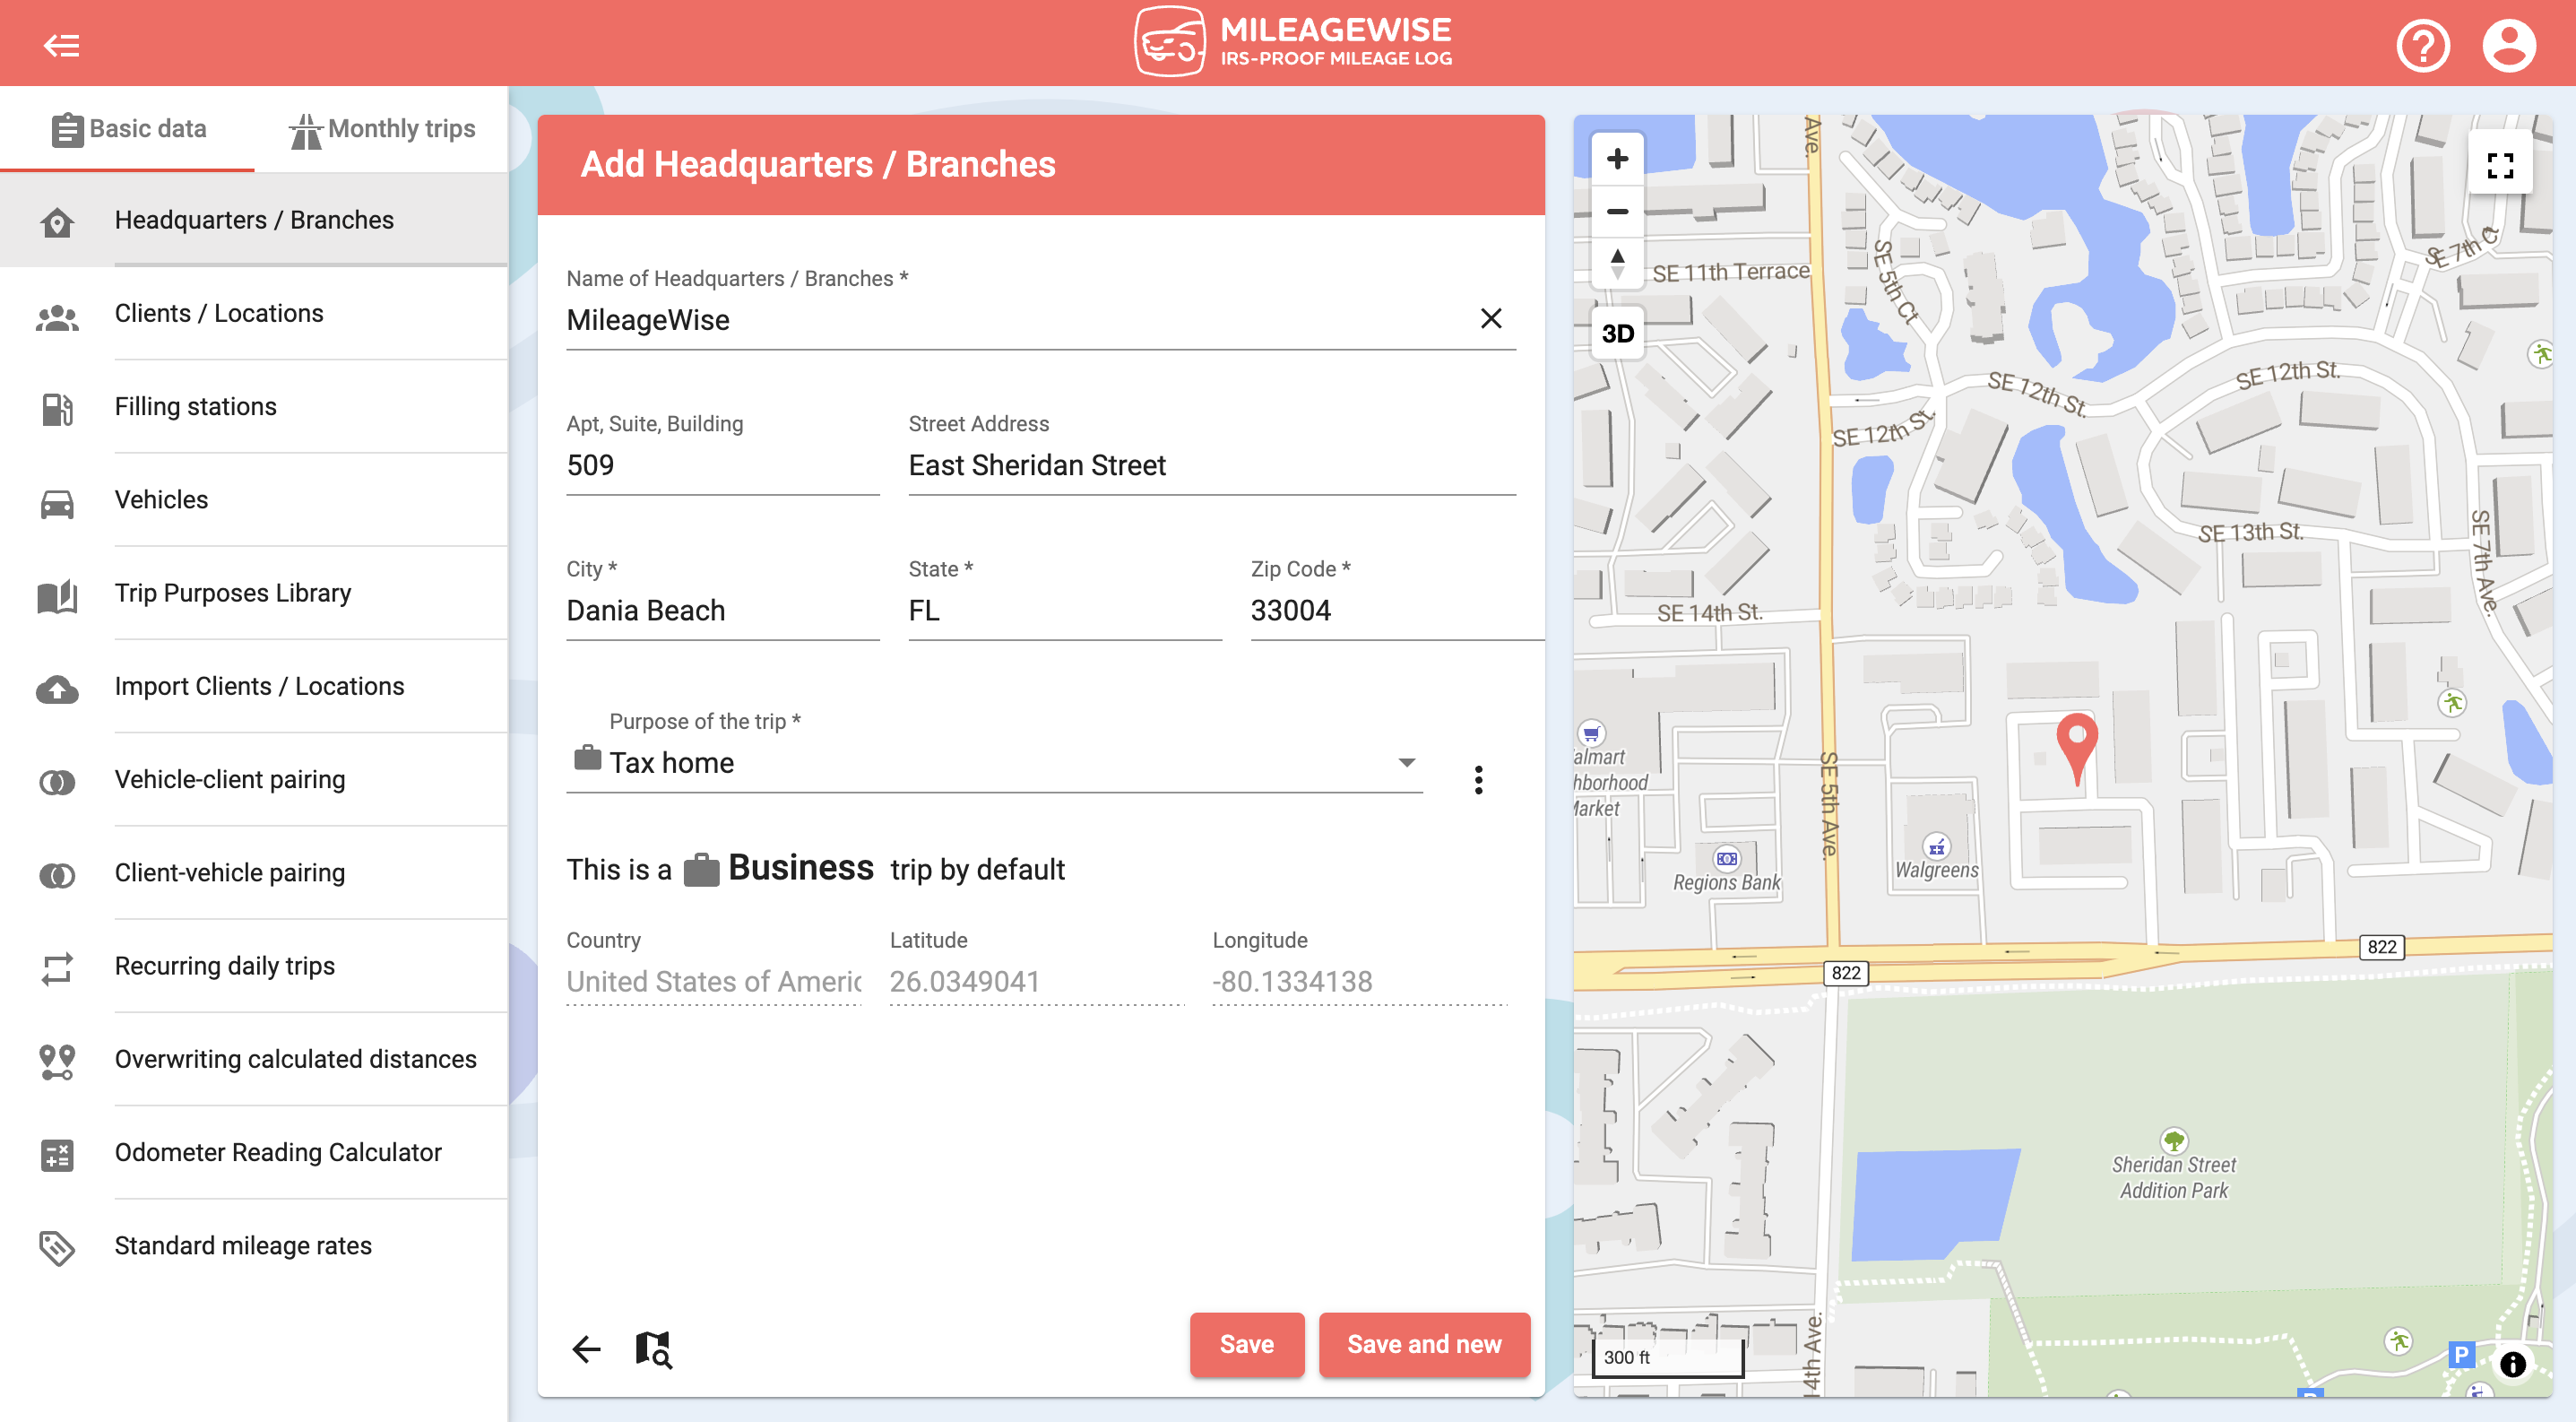Switch to the Monthly trips tab

click(382, 129)
